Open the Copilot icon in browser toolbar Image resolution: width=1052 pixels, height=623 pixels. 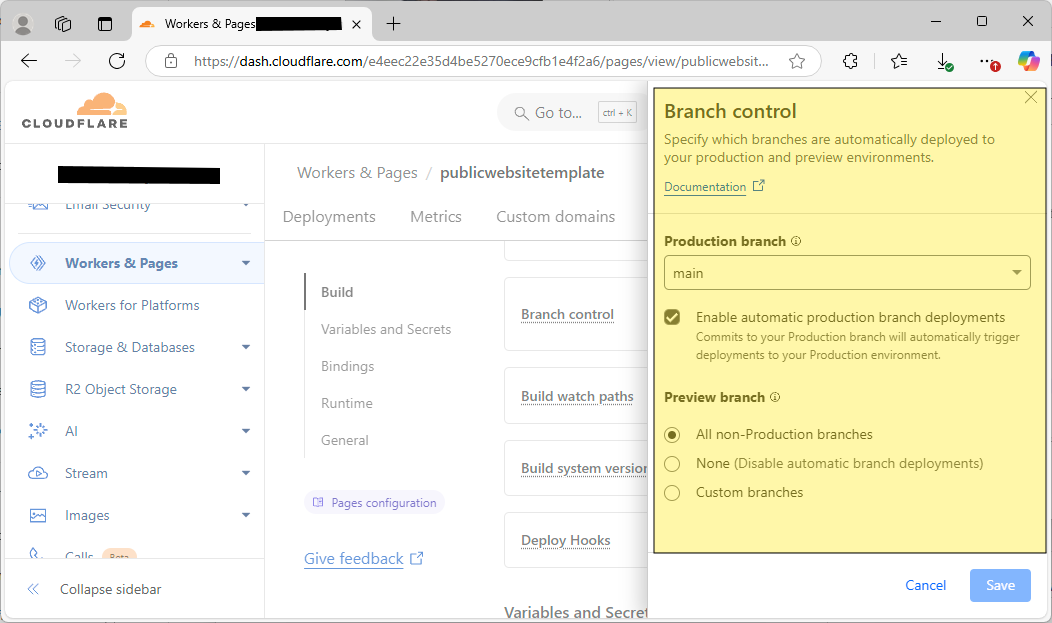coord(1028,61)
